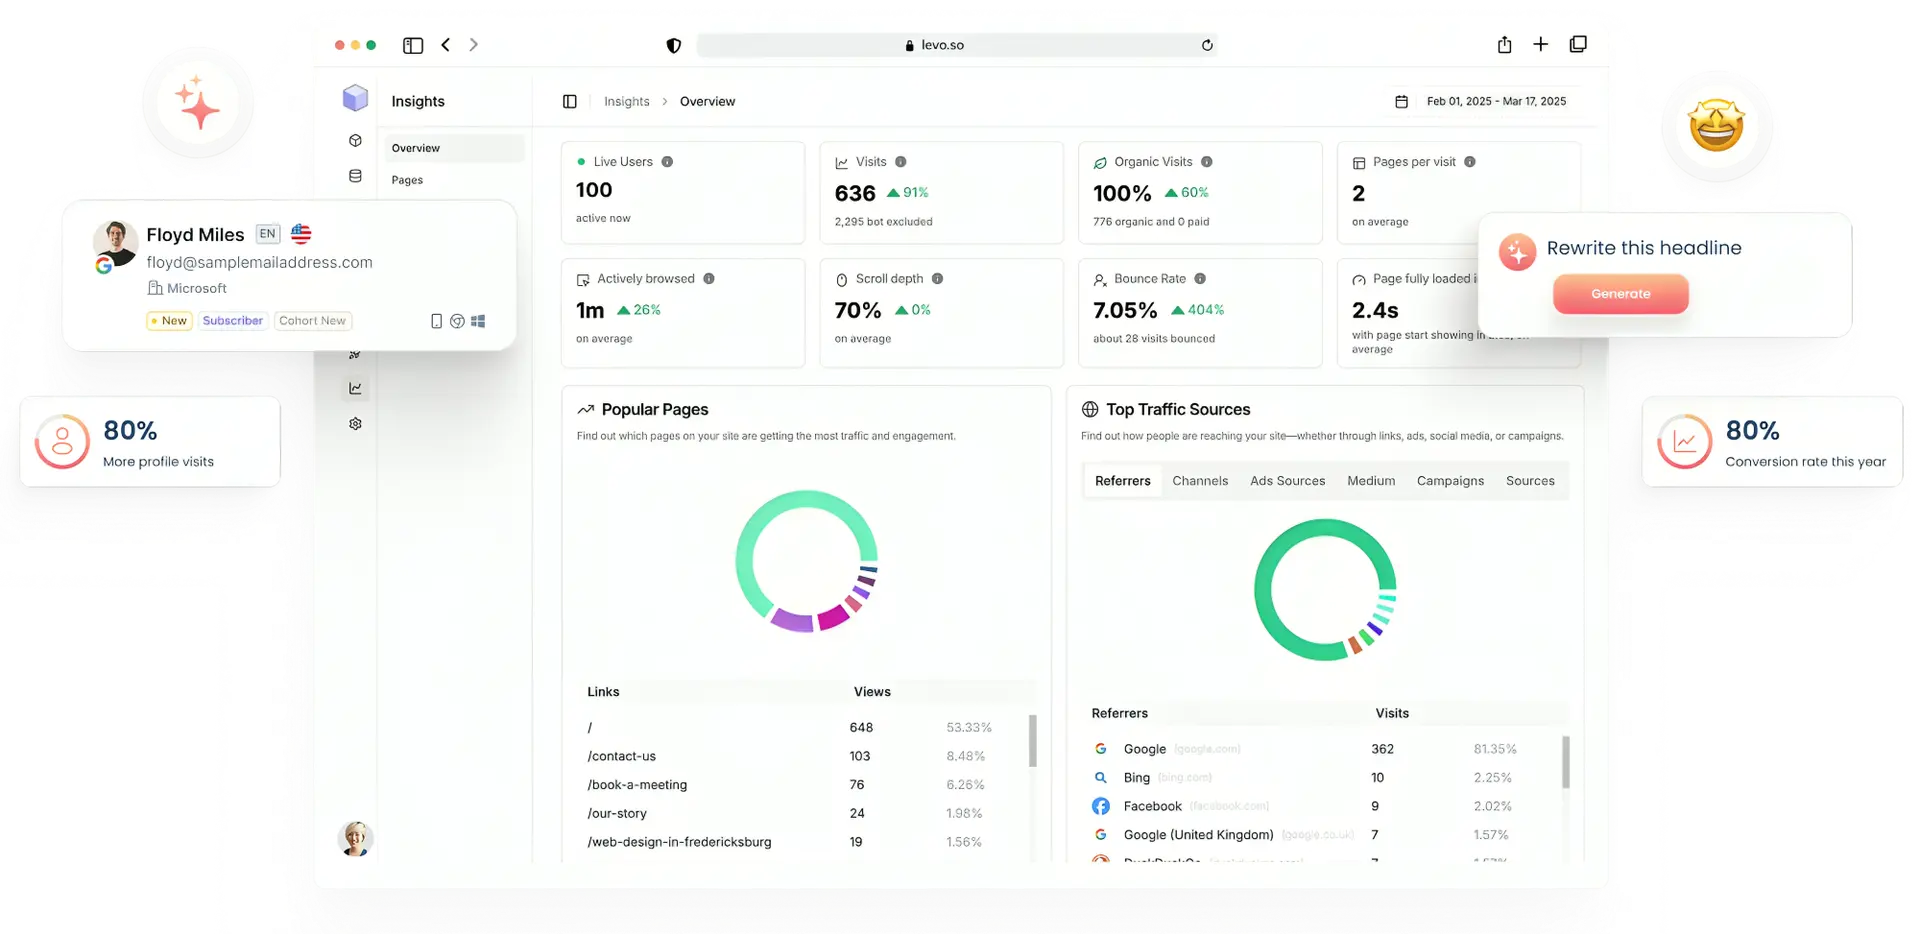Open a new browser tab with plus icon
Viewport: 1920px width, 934px height.
(1540, 45)
